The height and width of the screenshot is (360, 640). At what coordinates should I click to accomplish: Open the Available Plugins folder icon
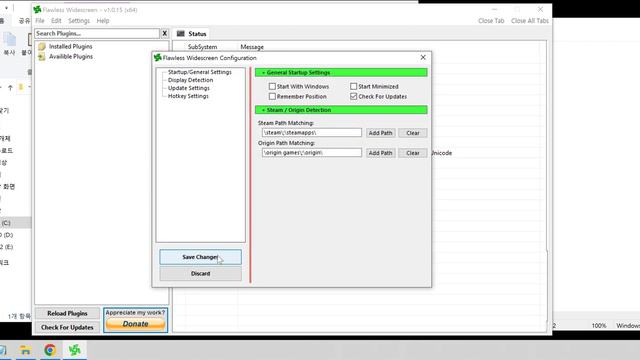42,57
